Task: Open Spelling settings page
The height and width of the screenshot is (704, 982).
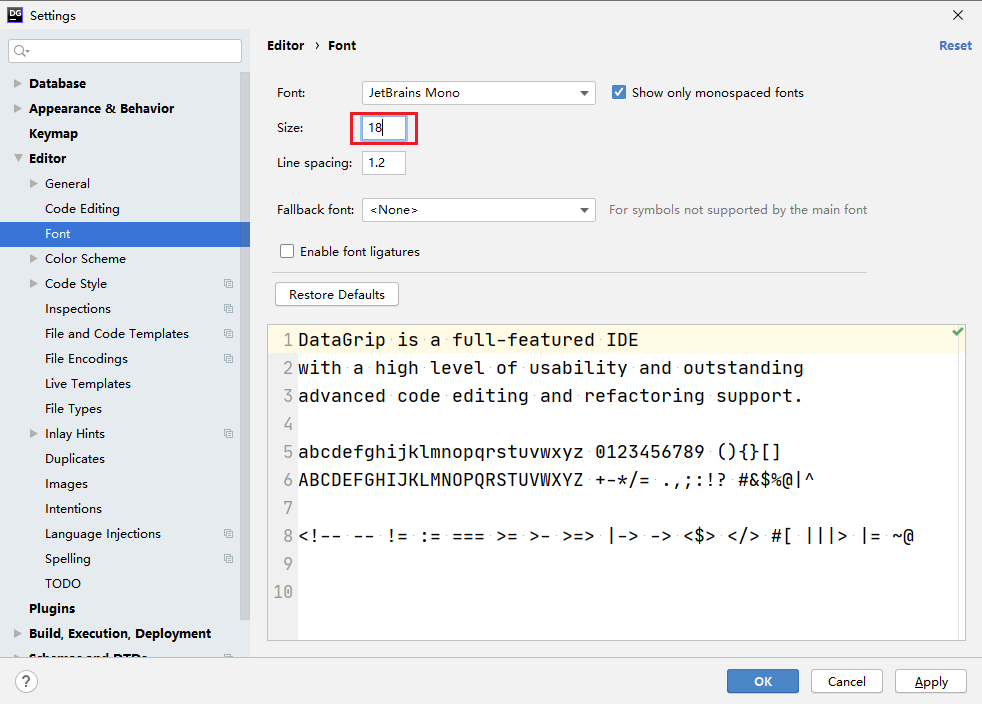Action: [68, 559]
